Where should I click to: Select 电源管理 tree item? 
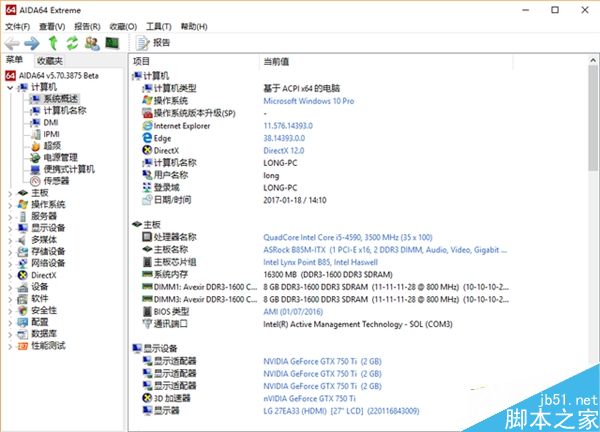click(60, 158)
